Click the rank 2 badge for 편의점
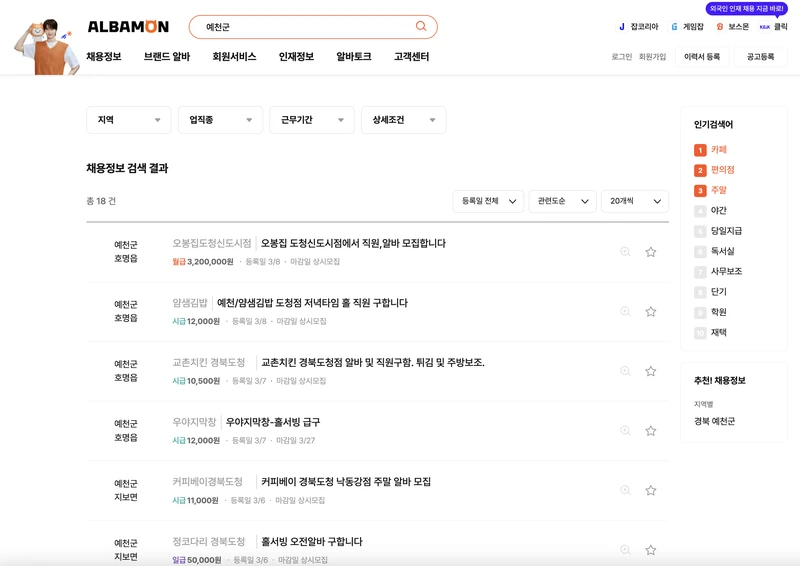 coord(700,170)
